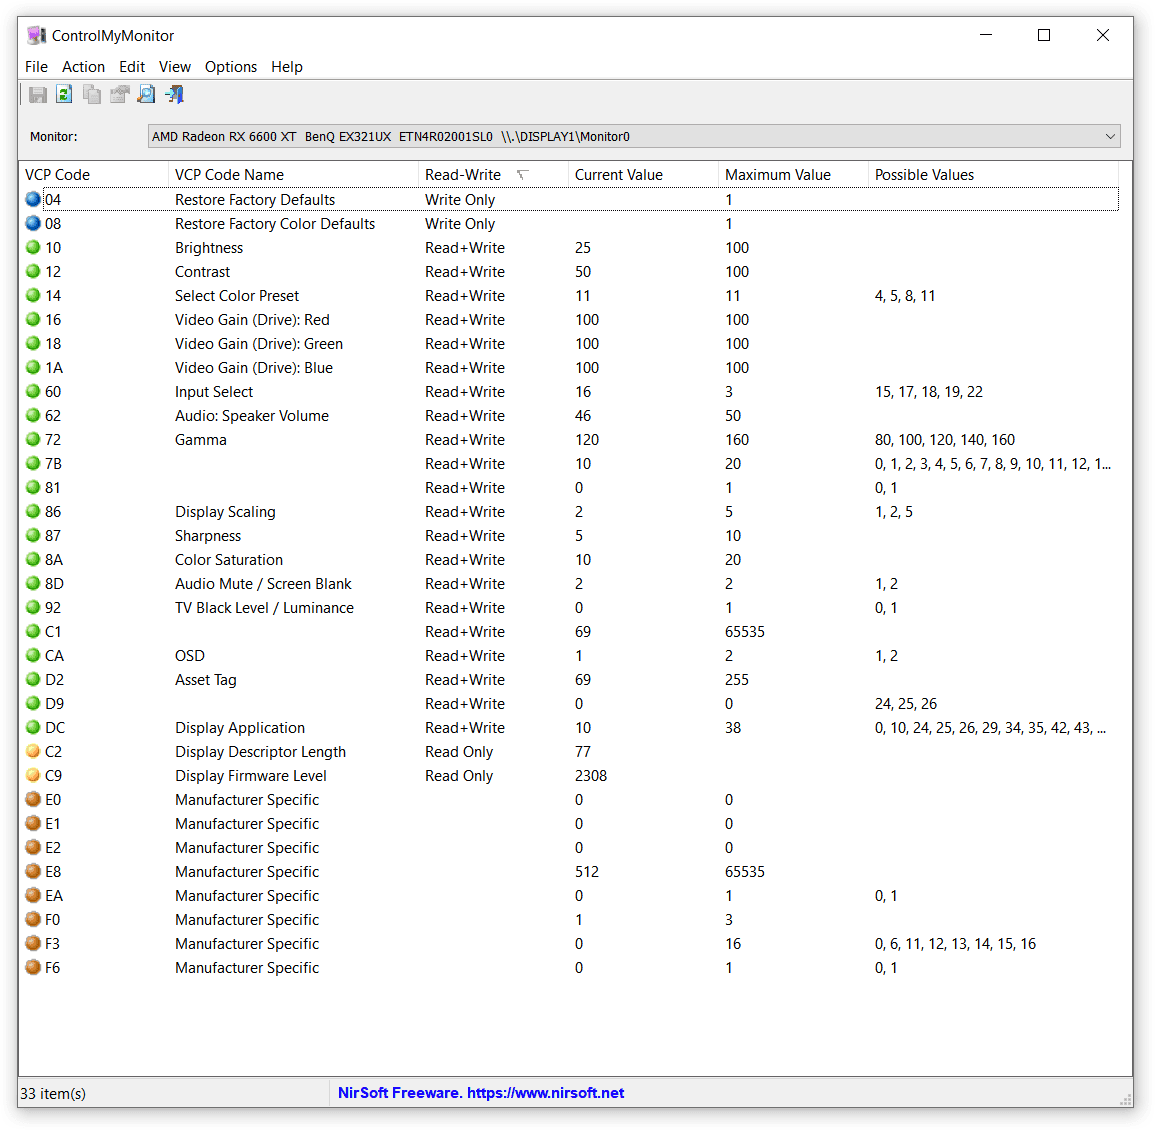The width and height of the screenshot is (1155, 1130).
Task: Click the Properties toolbar icon
Action: point(119,94)
